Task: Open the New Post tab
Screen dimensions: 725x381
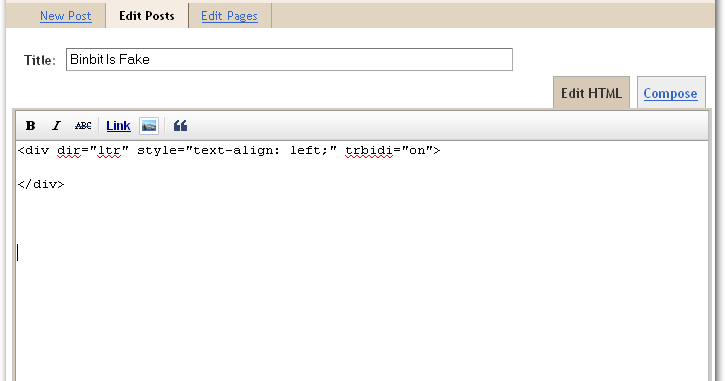Action: click(x=66, y=16)
